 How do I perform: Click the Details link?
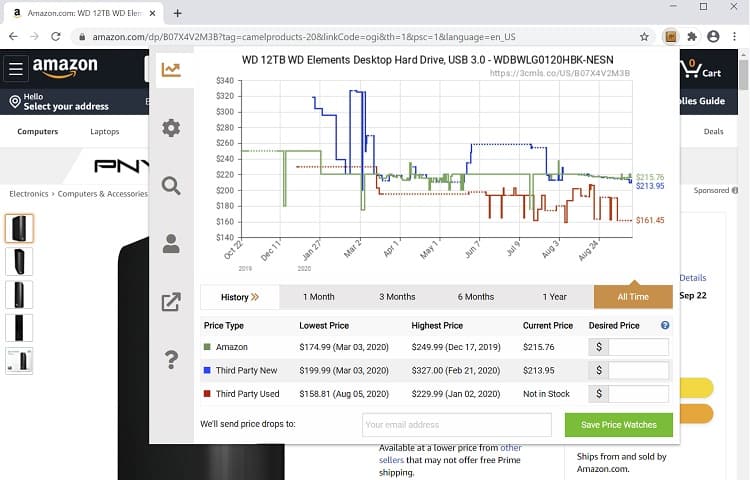693,278
